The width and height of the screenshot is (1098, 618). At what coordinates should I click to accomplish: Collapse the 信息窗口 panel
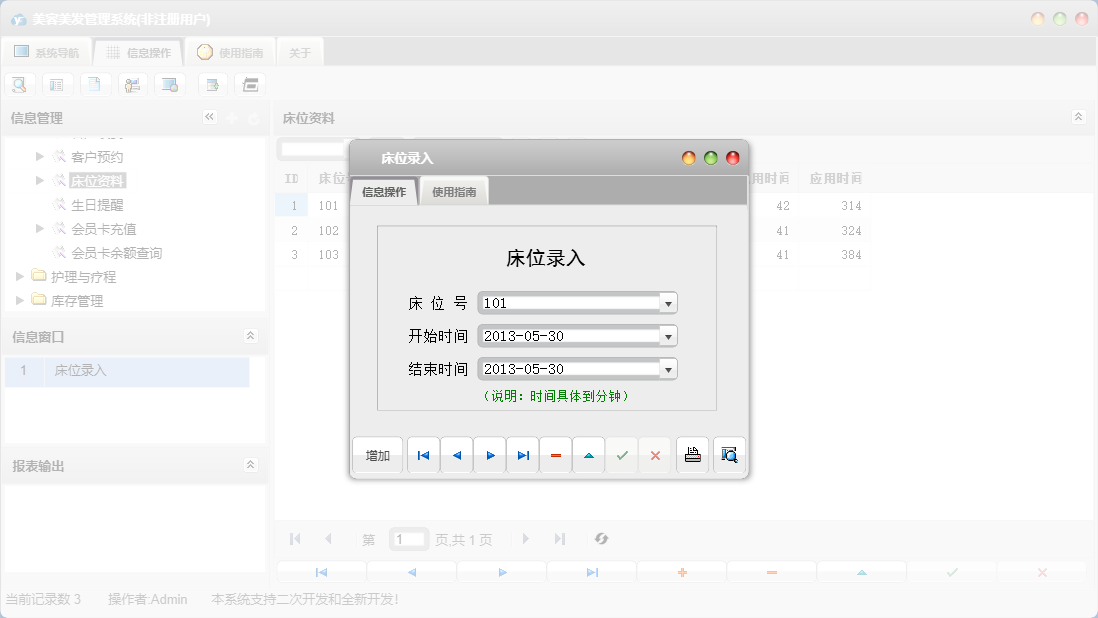(251, 337)
